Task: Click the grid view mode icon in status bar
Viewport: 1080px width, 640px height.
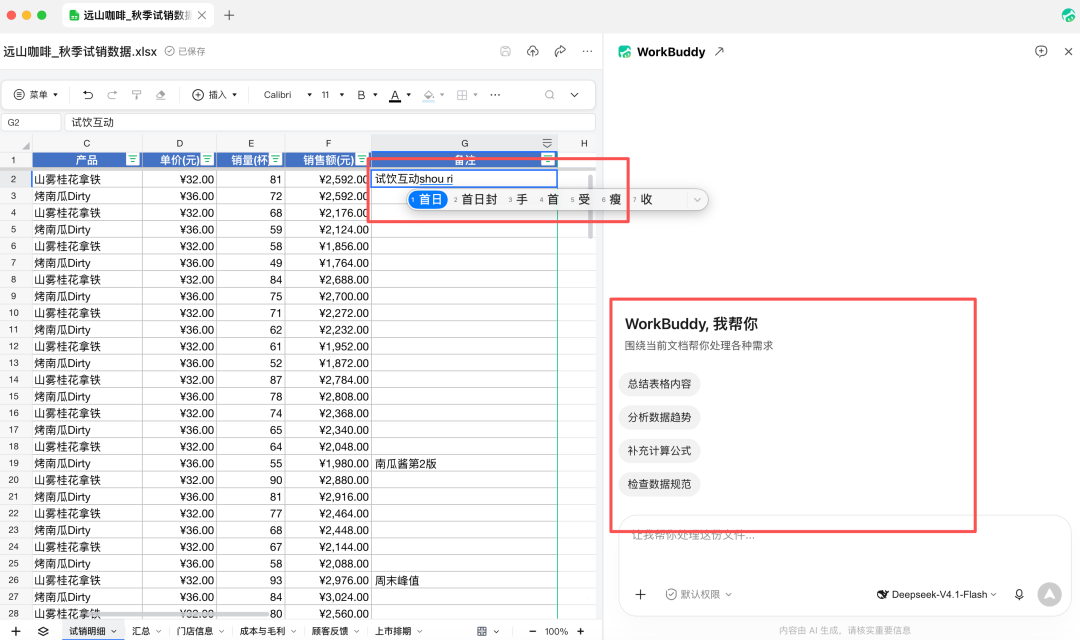Action: (481, 631)
